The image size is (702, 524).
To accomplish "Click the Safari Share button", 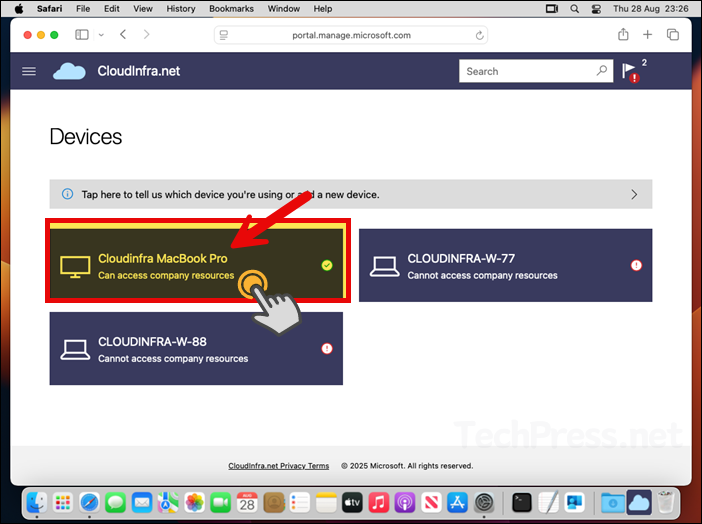I will tap(623, 34).
